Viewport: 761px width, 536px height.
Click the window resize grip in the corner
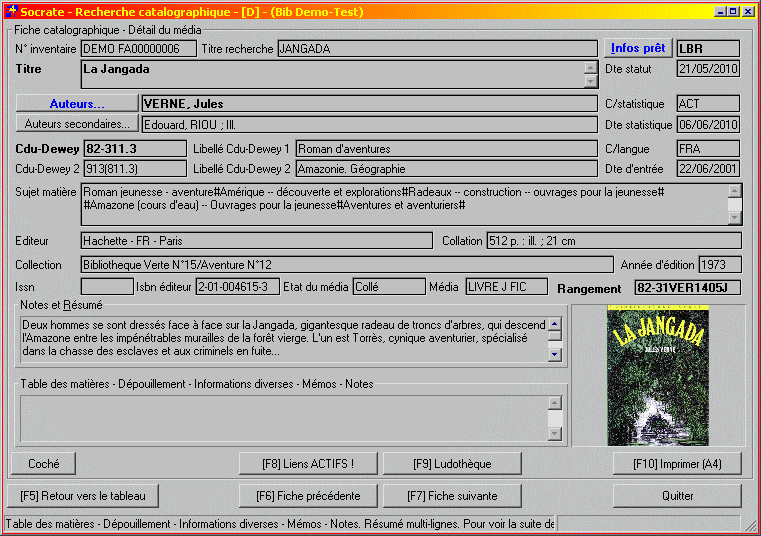(x=751, y=525)
